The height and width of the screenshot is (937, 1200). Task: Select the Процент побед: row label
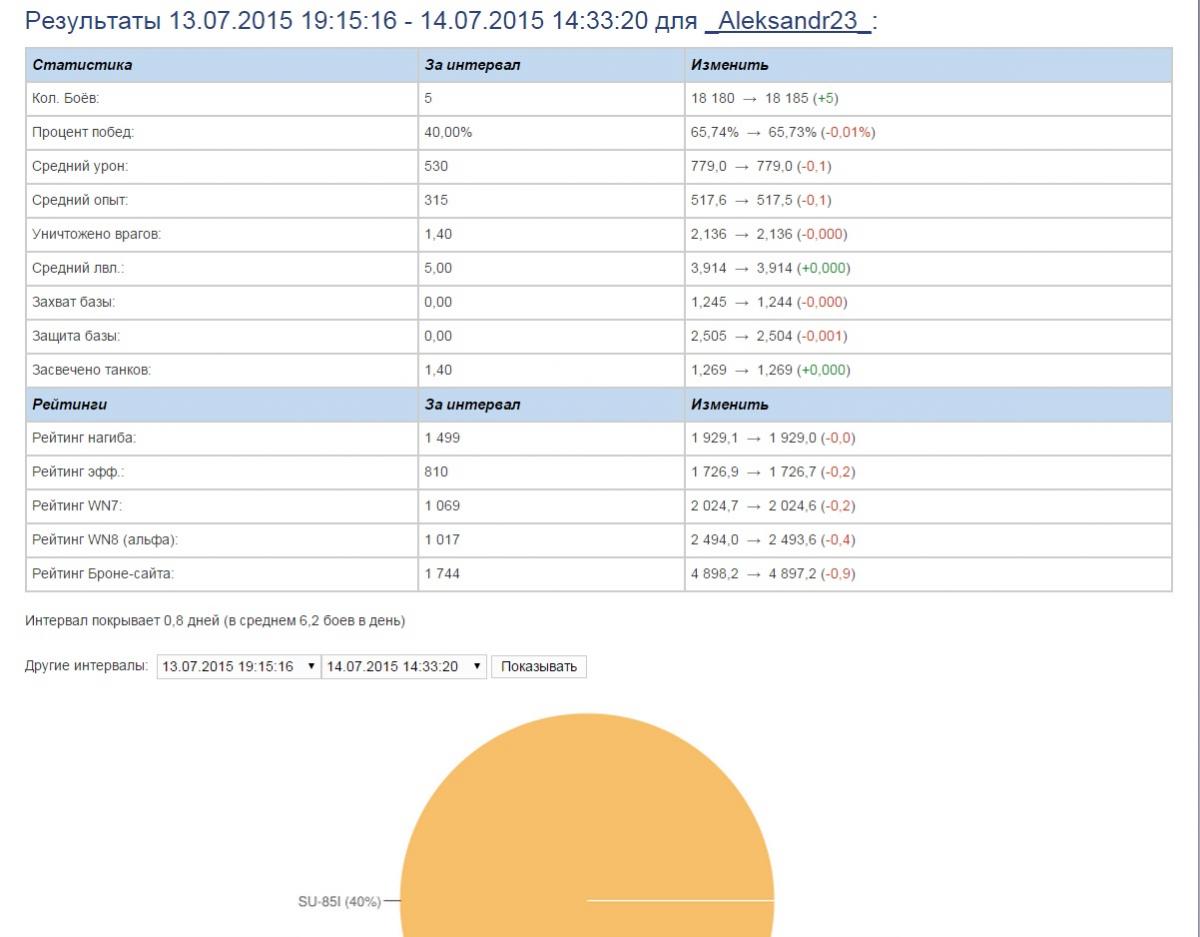82,132
